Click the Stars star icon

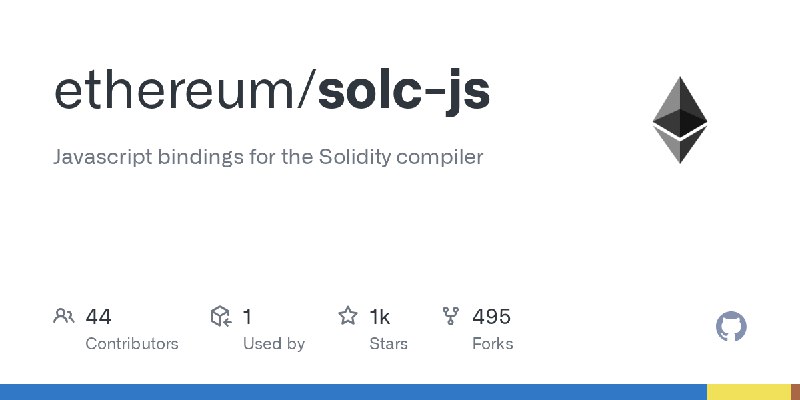pyautogui.click(x=348, y=317)
